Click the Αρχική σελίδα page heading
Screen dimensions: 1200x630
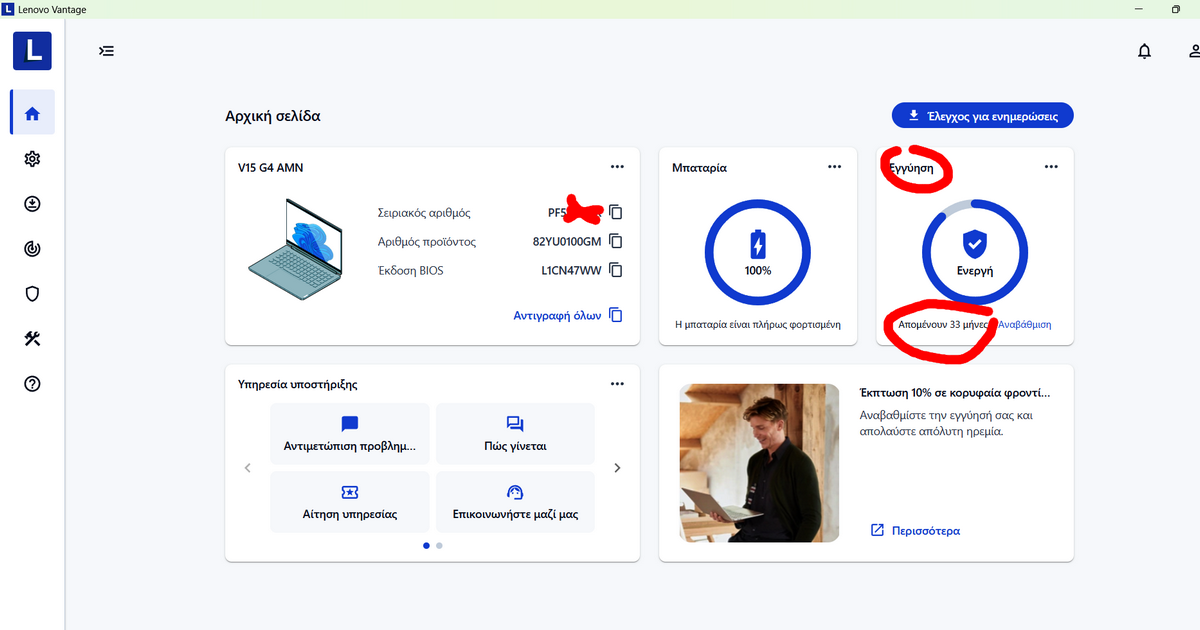pyautogui.click(x=273, y=116)
